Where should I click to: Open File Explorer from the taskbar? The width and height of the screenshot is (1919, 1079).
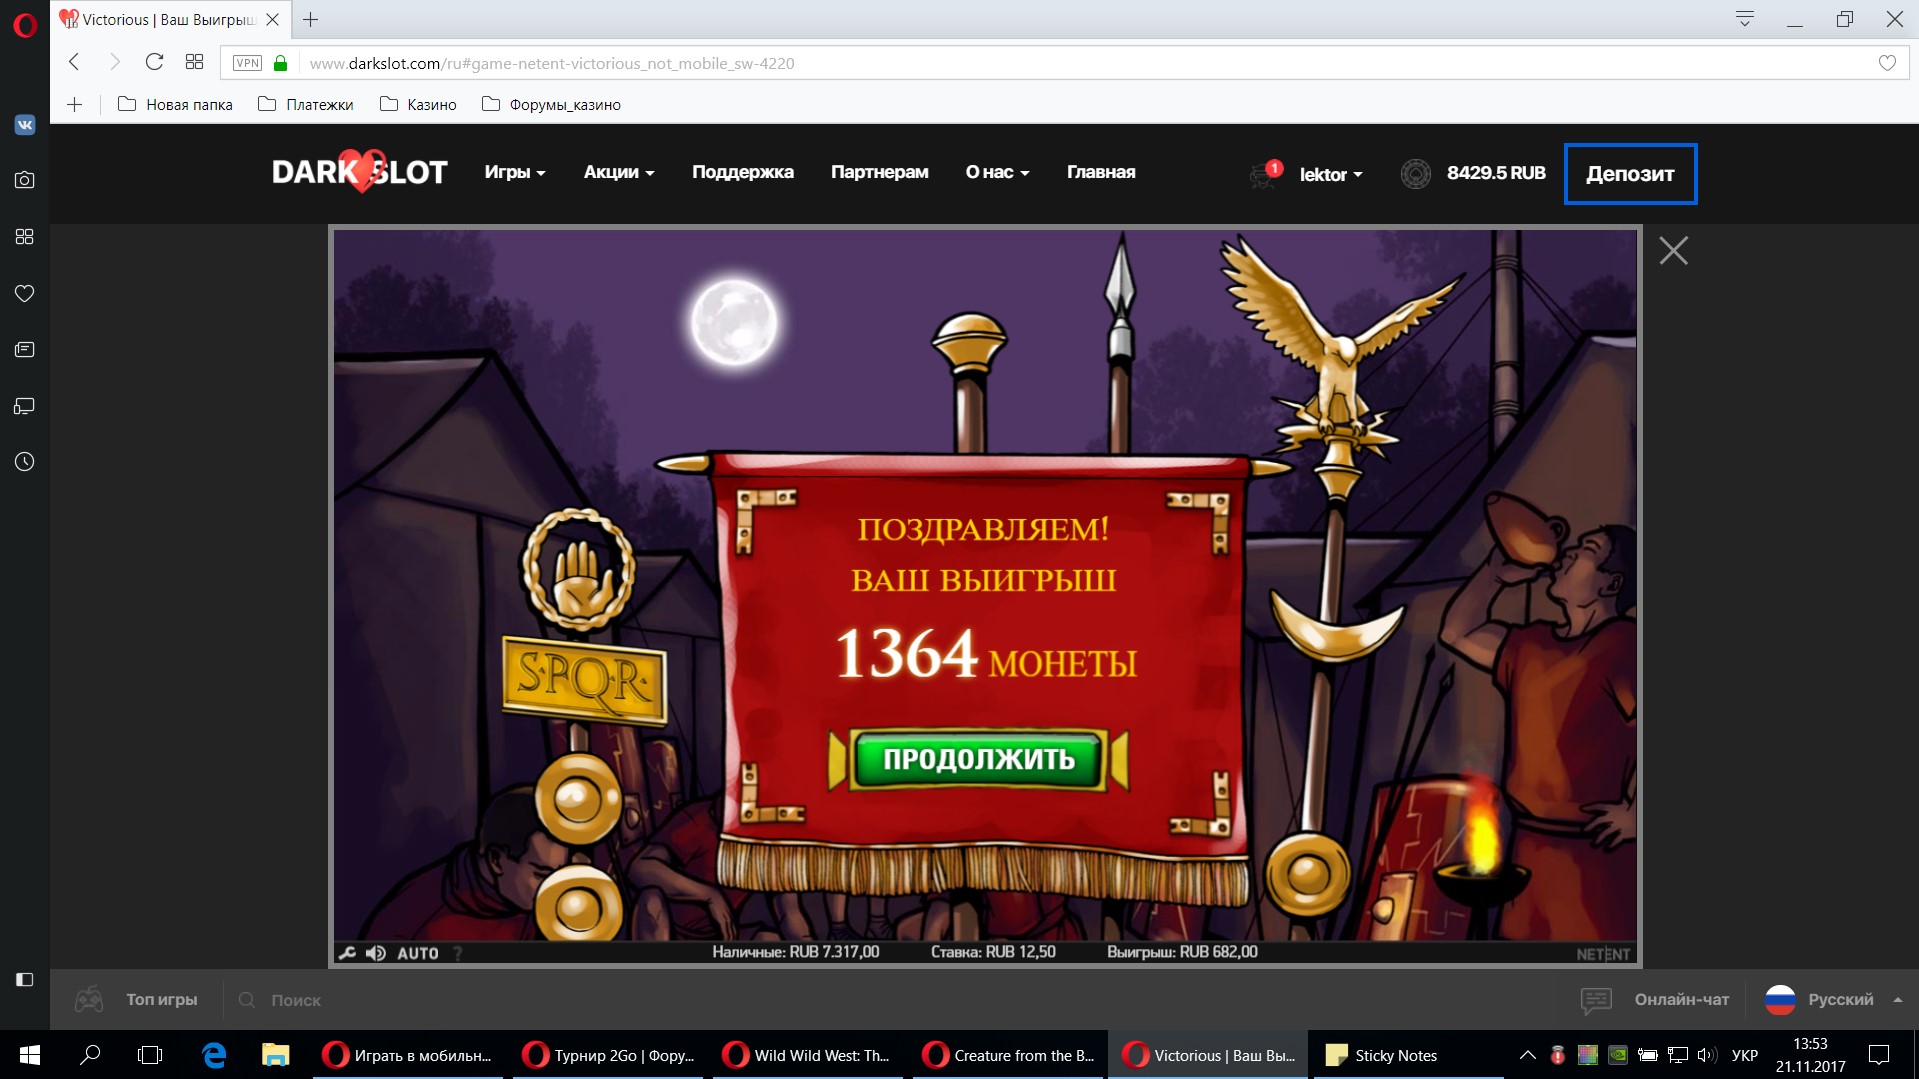[x=275, y=1055]
